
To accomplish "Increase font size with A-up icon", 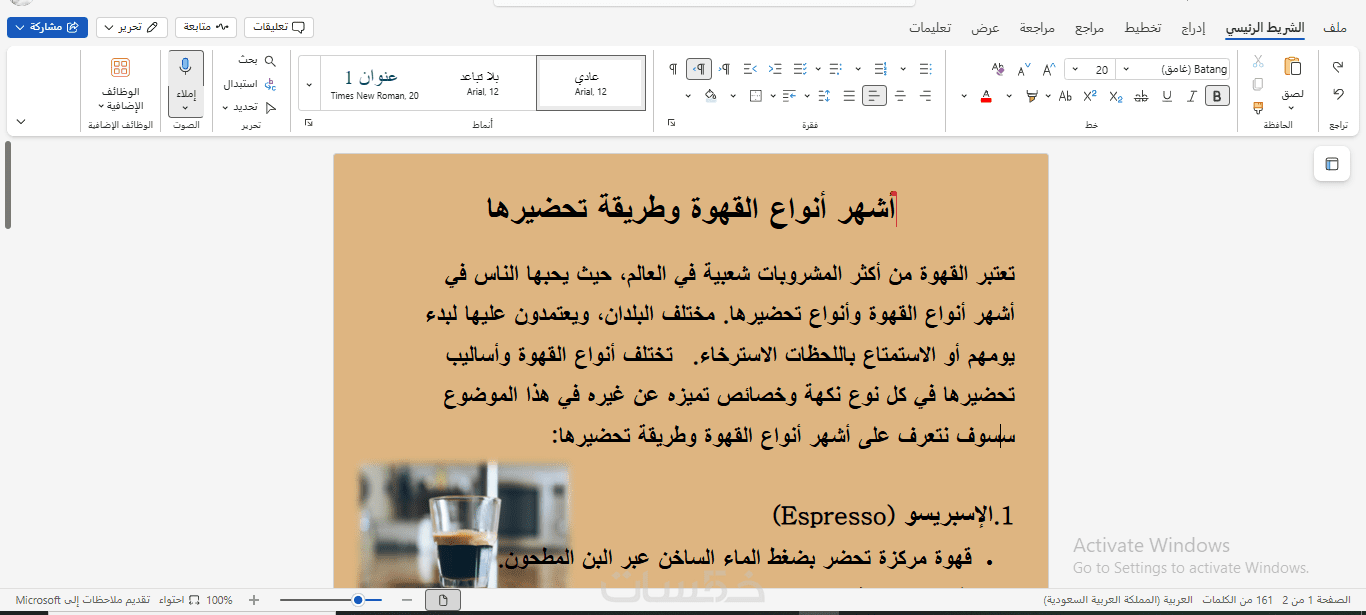I will tap(1048, 69).
